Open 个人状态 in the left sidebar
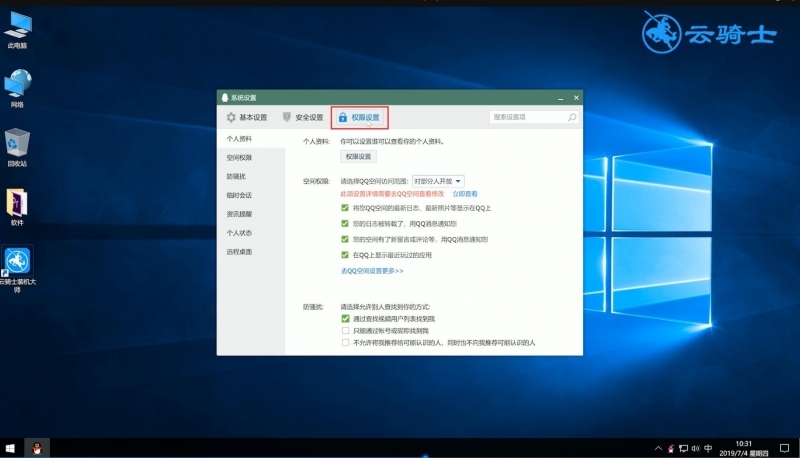The width and height of the screenshot is (800, 458). [251, 233]
